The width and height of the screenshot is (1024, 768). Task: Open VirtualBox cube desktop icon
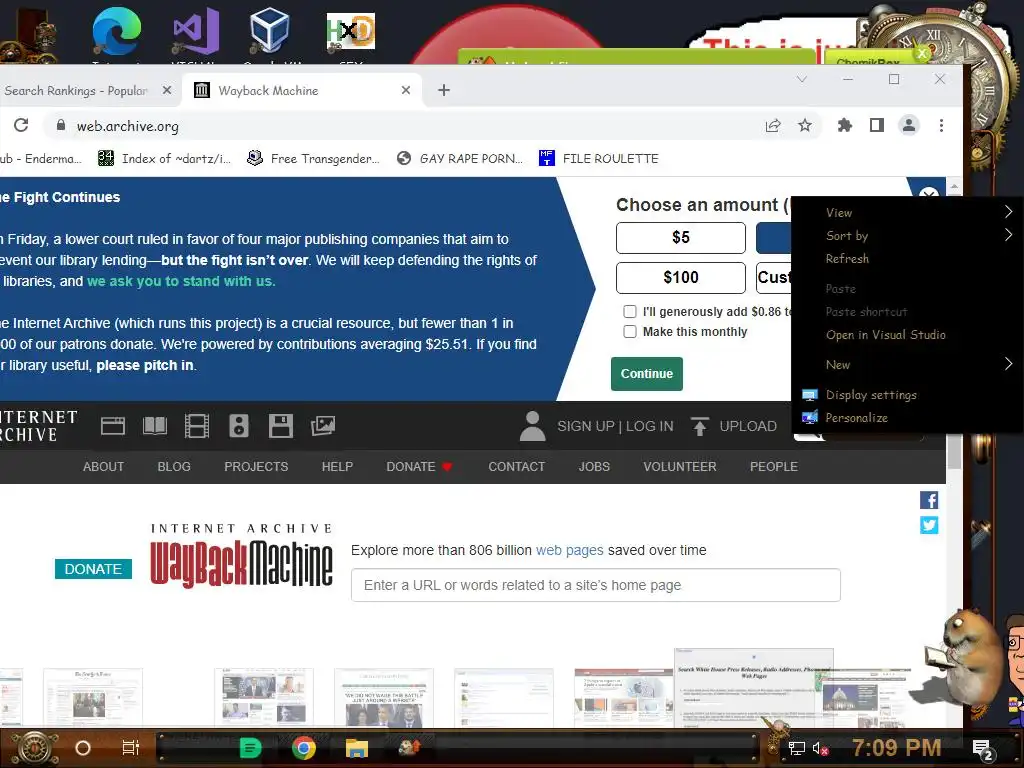pos(269,31)
